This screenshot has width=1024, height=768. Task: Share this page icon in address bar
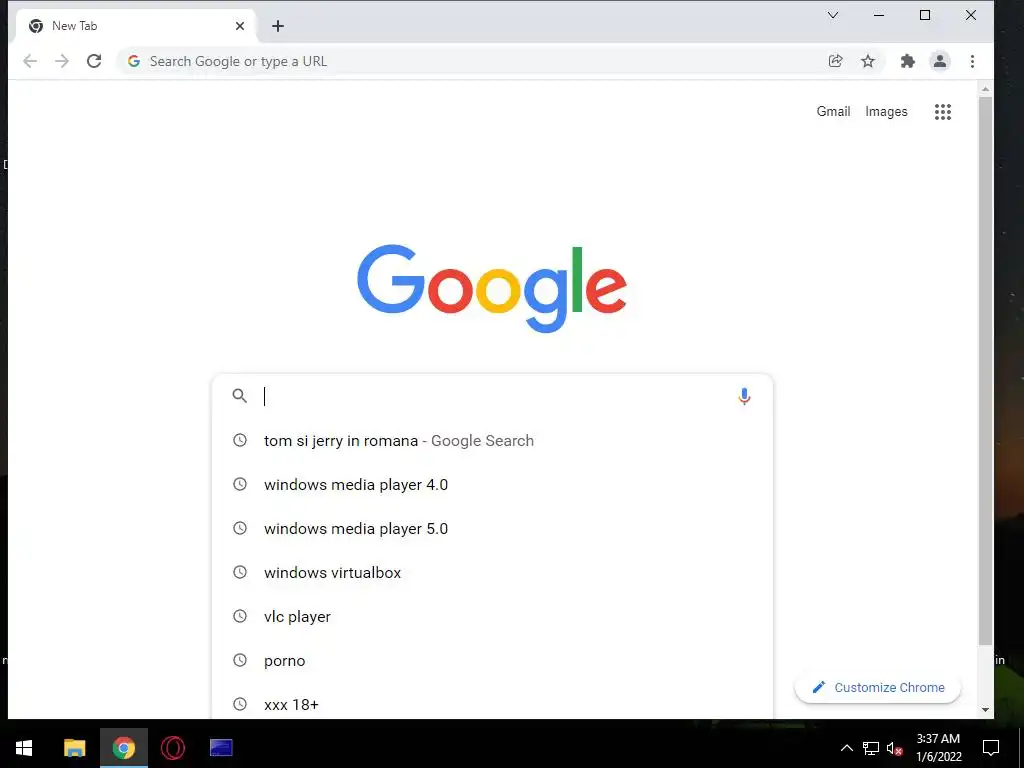pos(835,61)
